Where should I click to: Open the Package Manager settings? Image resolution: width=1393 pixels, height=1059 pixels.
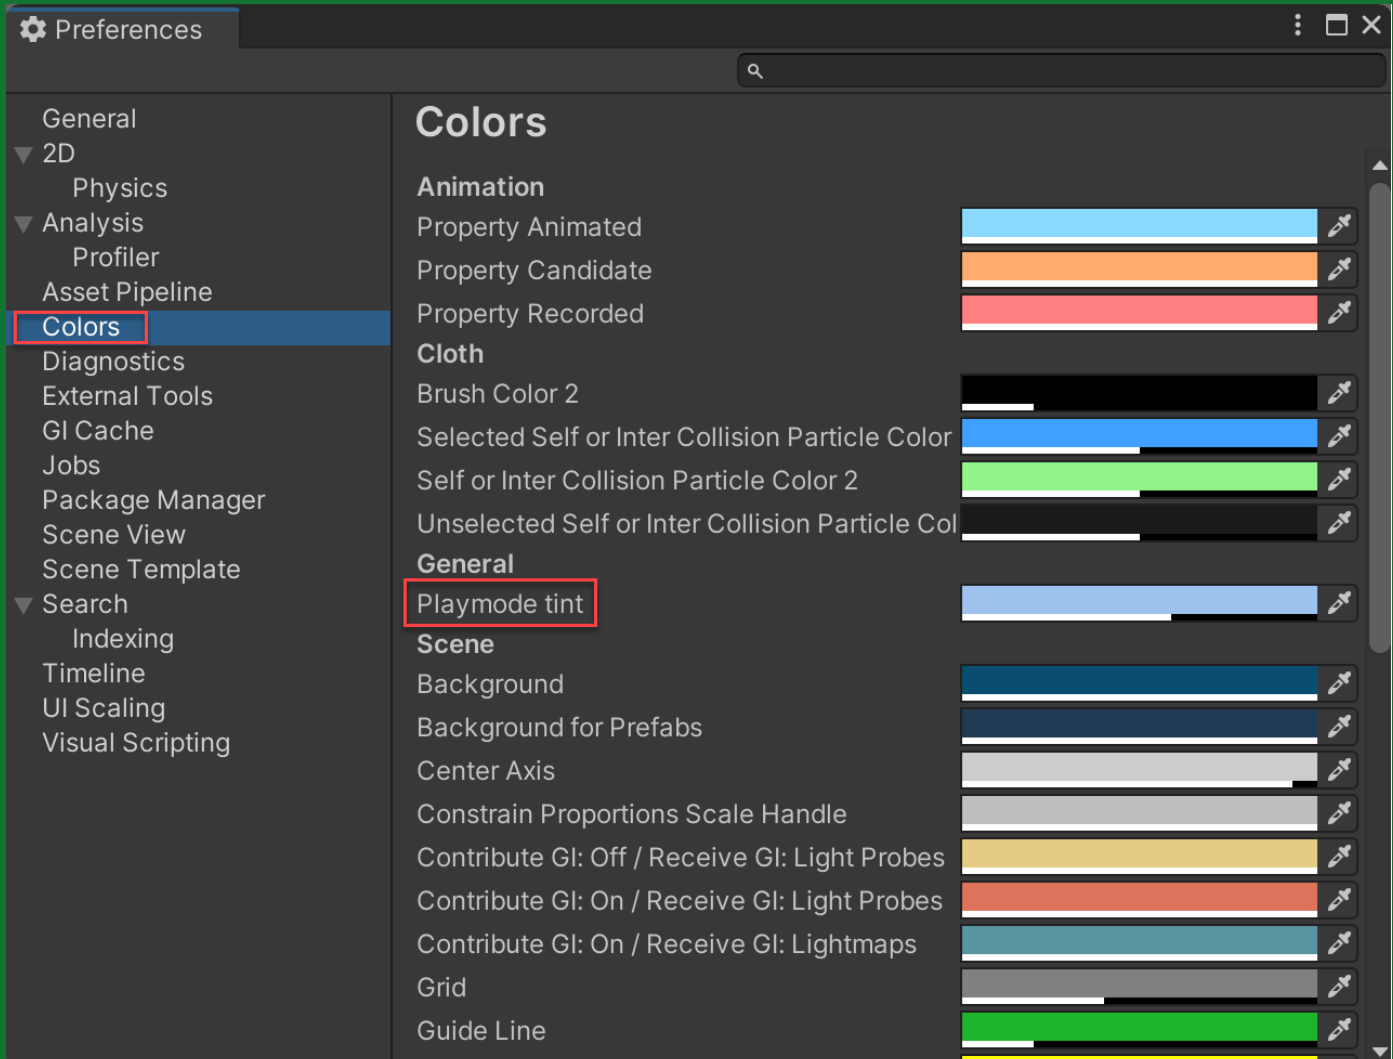[x=153, y=500]
